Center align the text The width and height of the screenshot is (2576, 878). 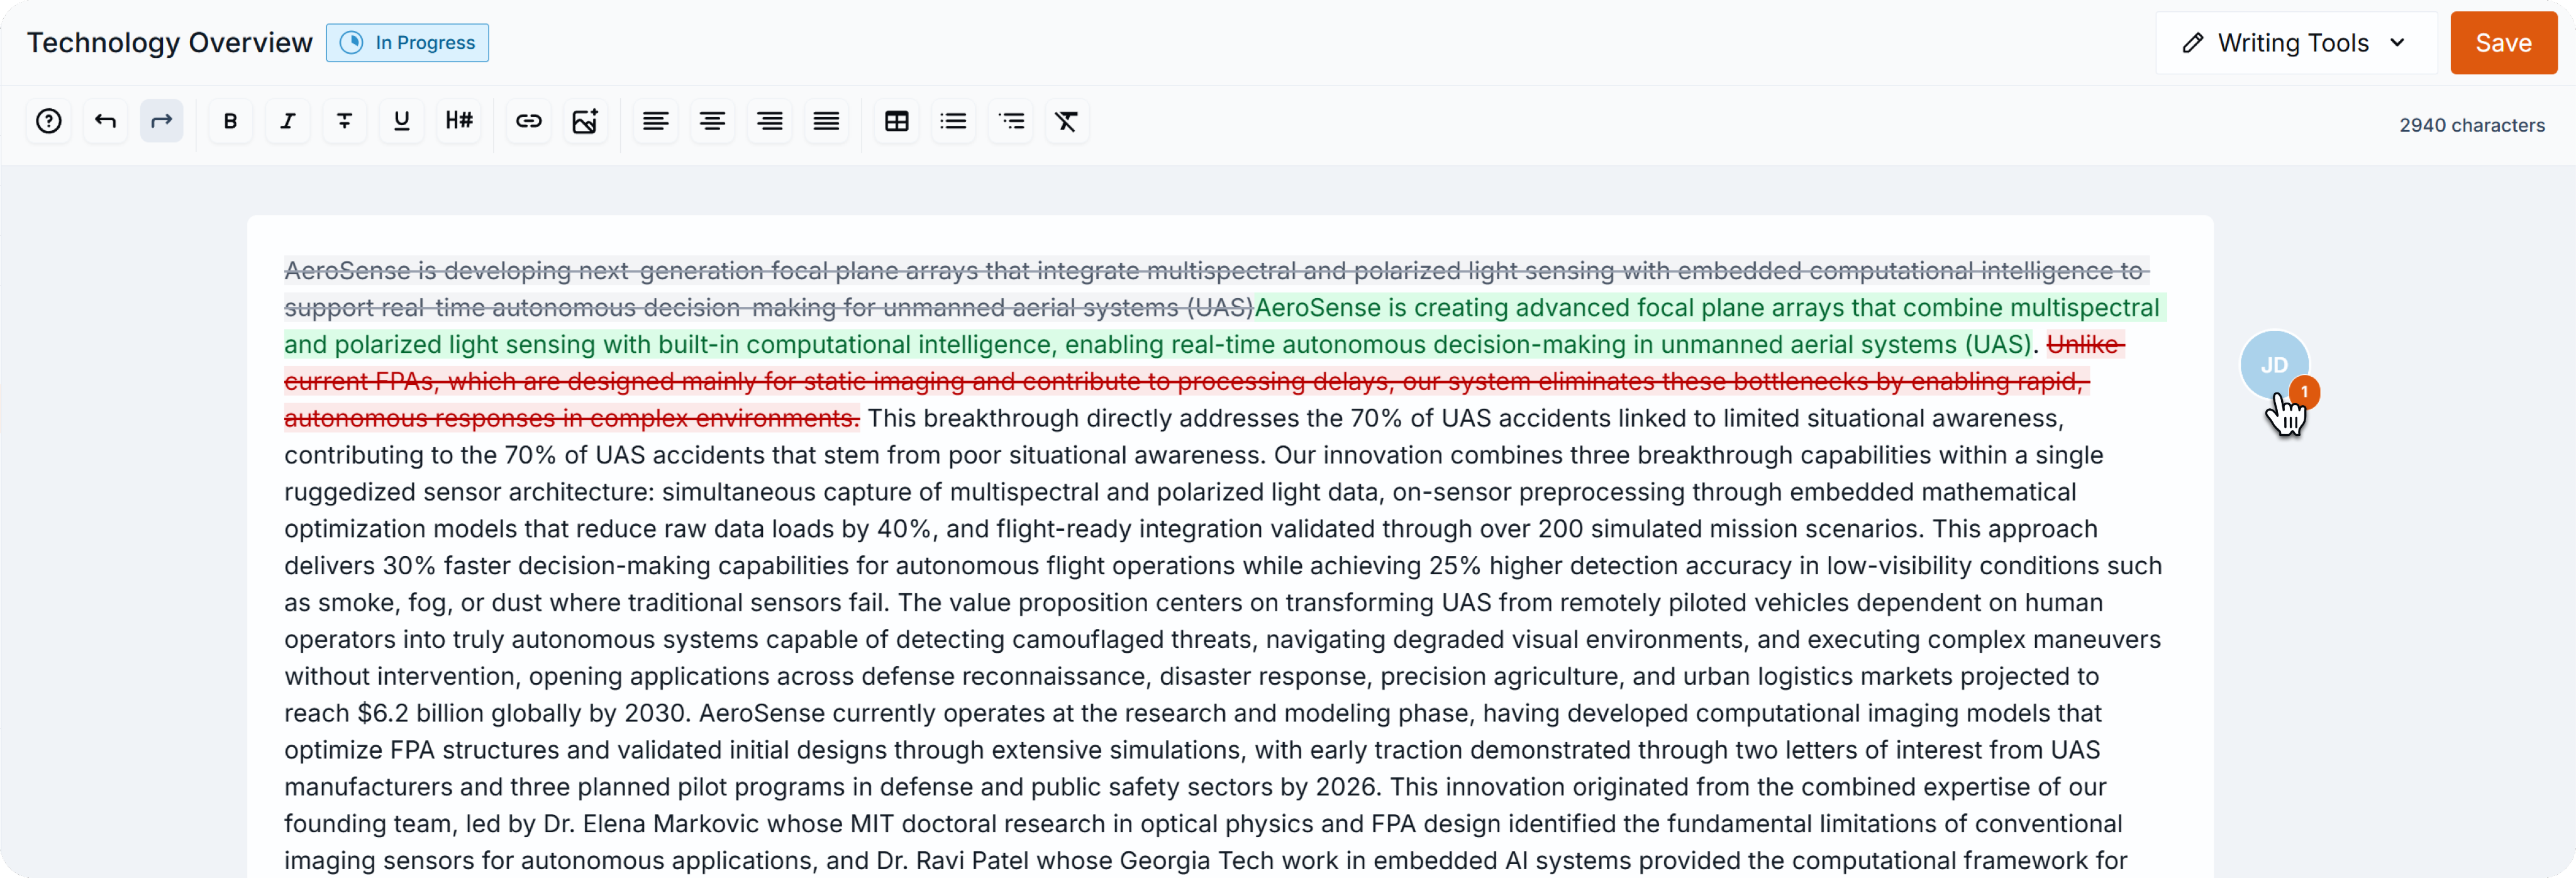[713, 122]
